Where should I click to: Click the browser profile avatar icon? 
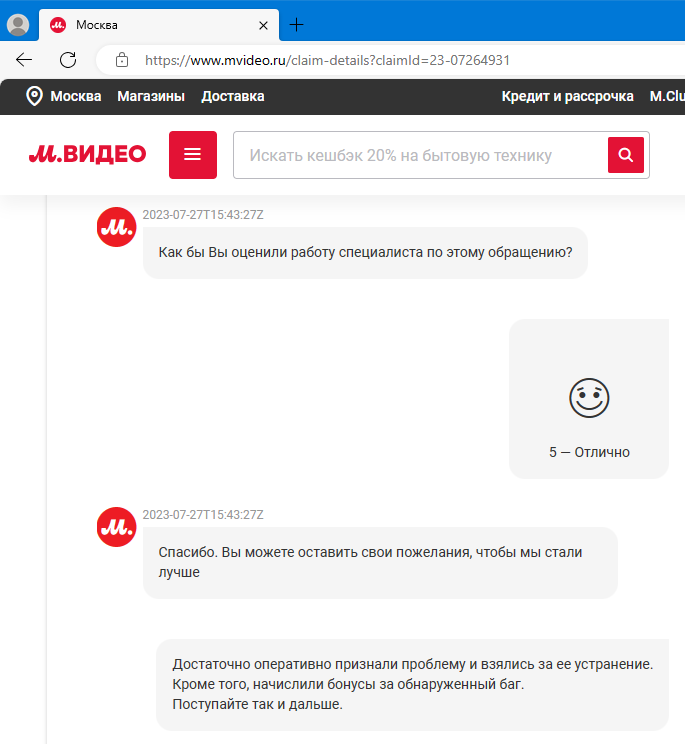[x=18, y=25]
